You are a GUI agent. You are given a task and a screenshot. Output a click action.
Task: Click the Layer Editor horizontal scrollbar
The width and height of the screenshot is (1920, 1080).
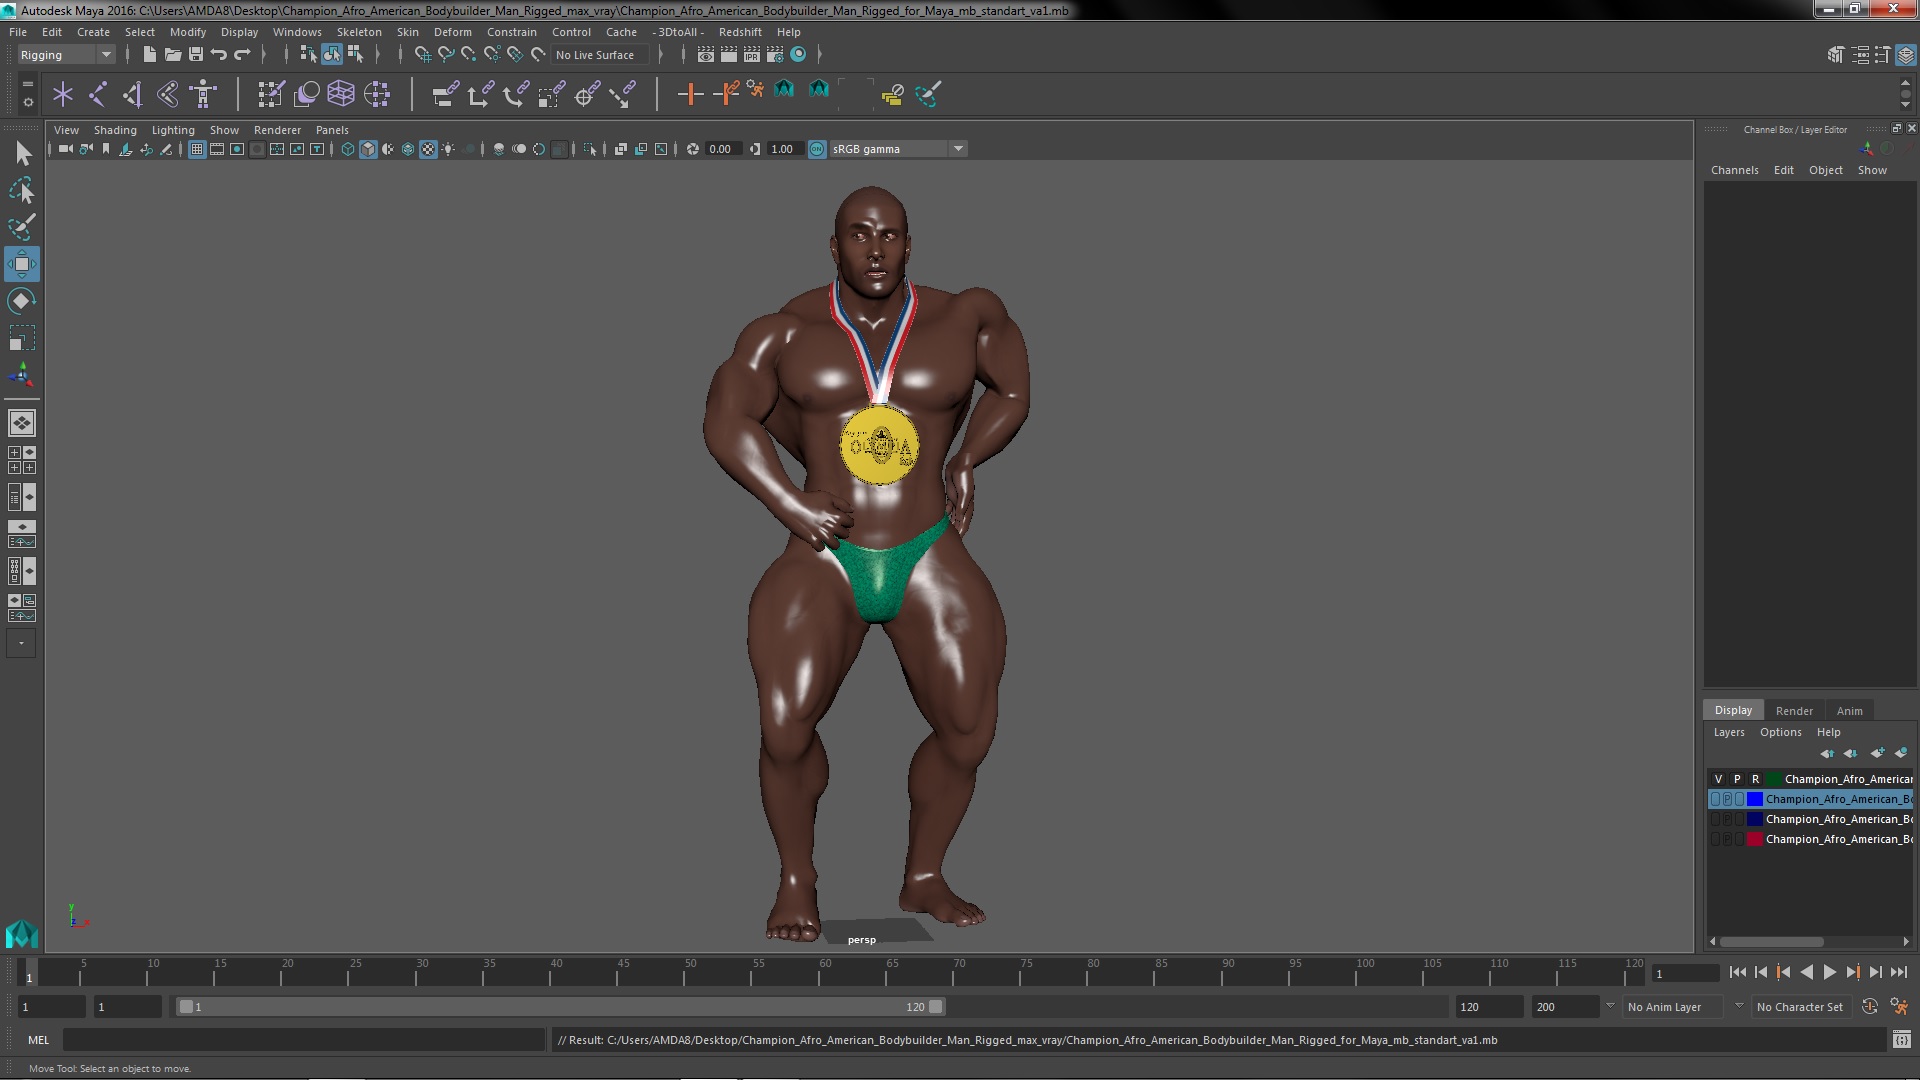pos(1771,942)
